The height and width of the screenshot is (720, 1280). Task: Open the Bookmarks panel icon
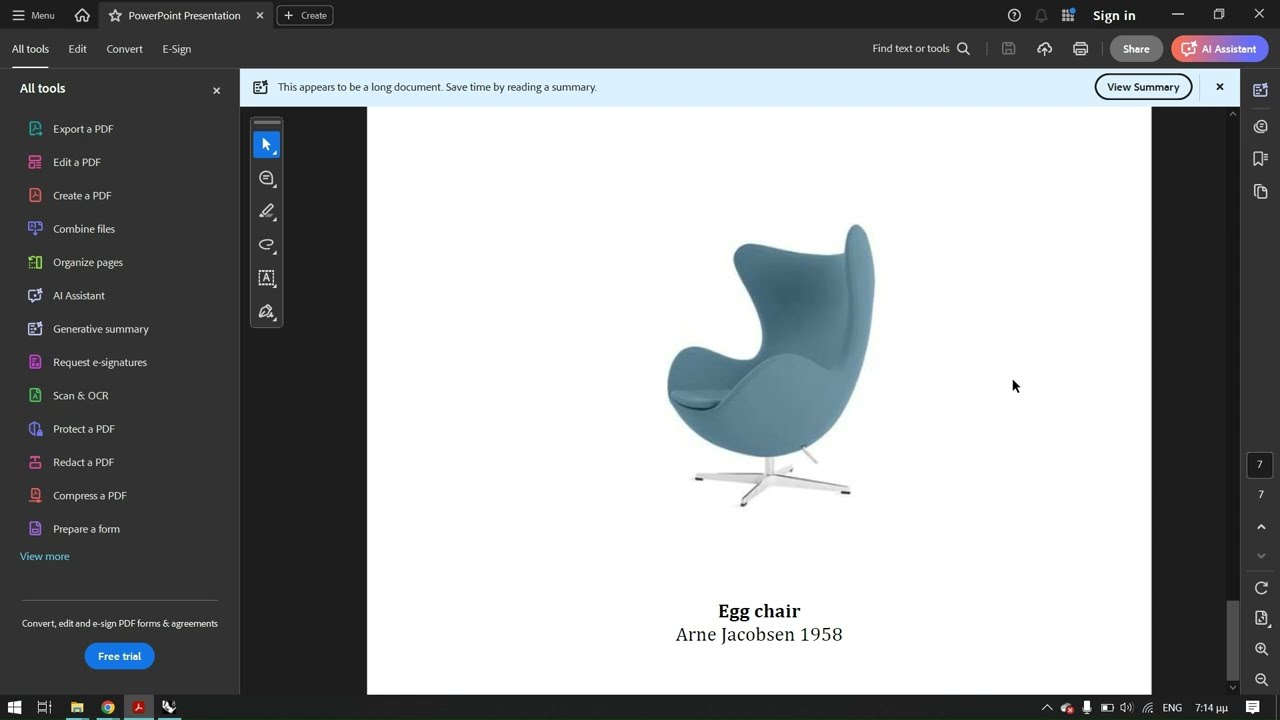coord(1260,159)
